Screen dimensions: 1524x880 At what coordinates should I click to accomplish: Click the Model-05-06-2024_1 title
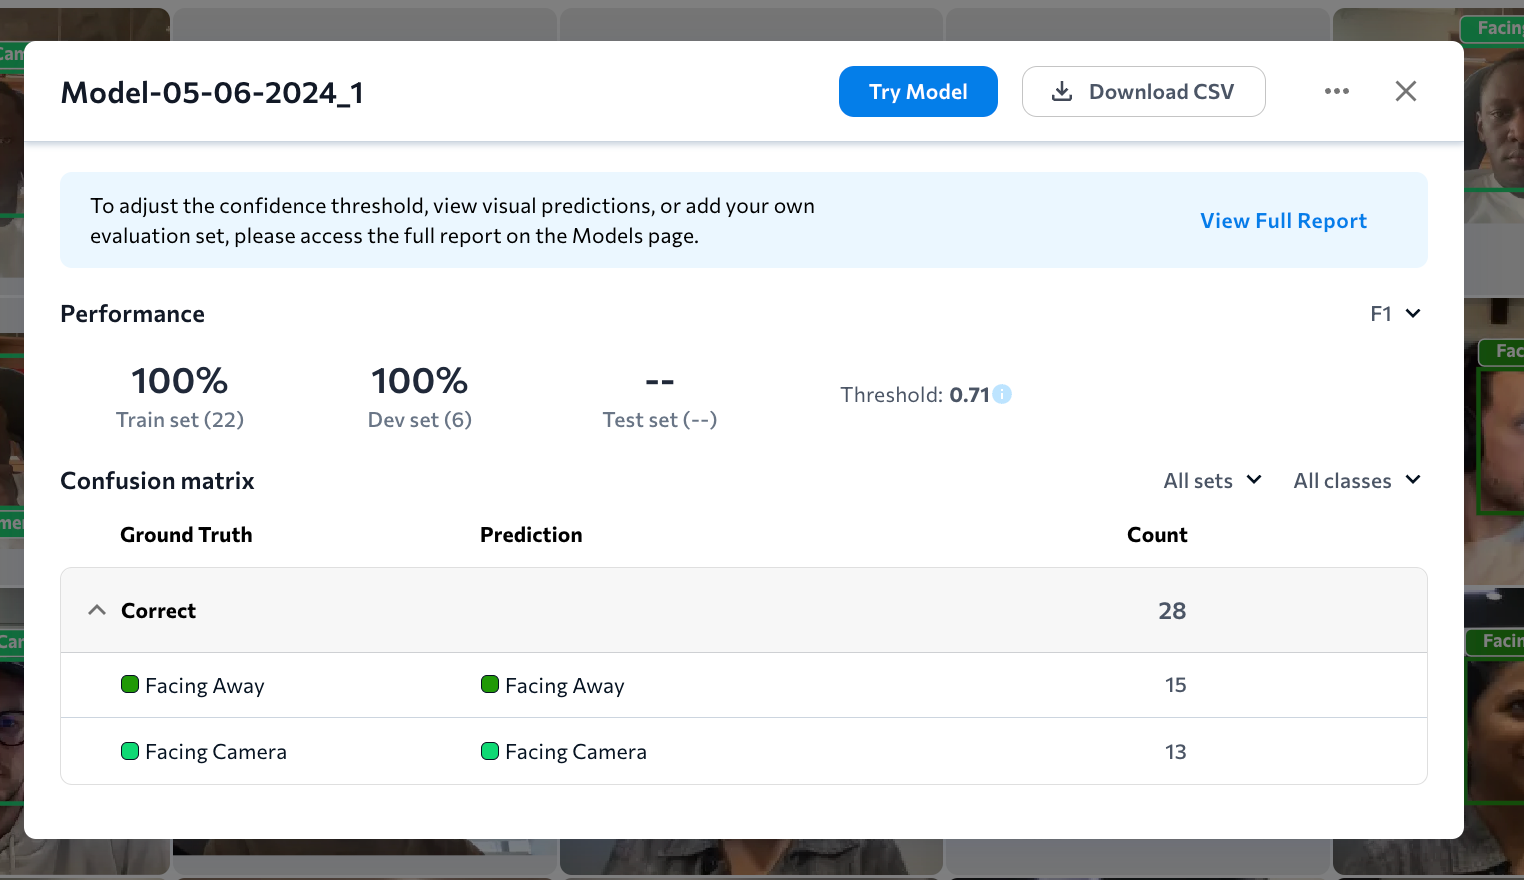click(212, 93)
